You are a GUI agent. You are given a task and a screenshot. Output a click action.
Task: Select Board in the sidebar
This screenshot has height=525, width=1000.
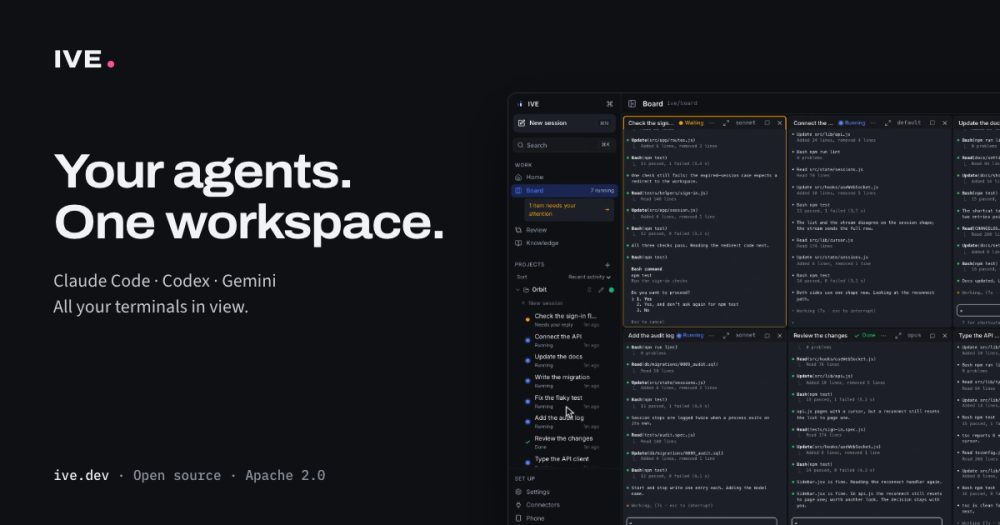coord(564,191)
